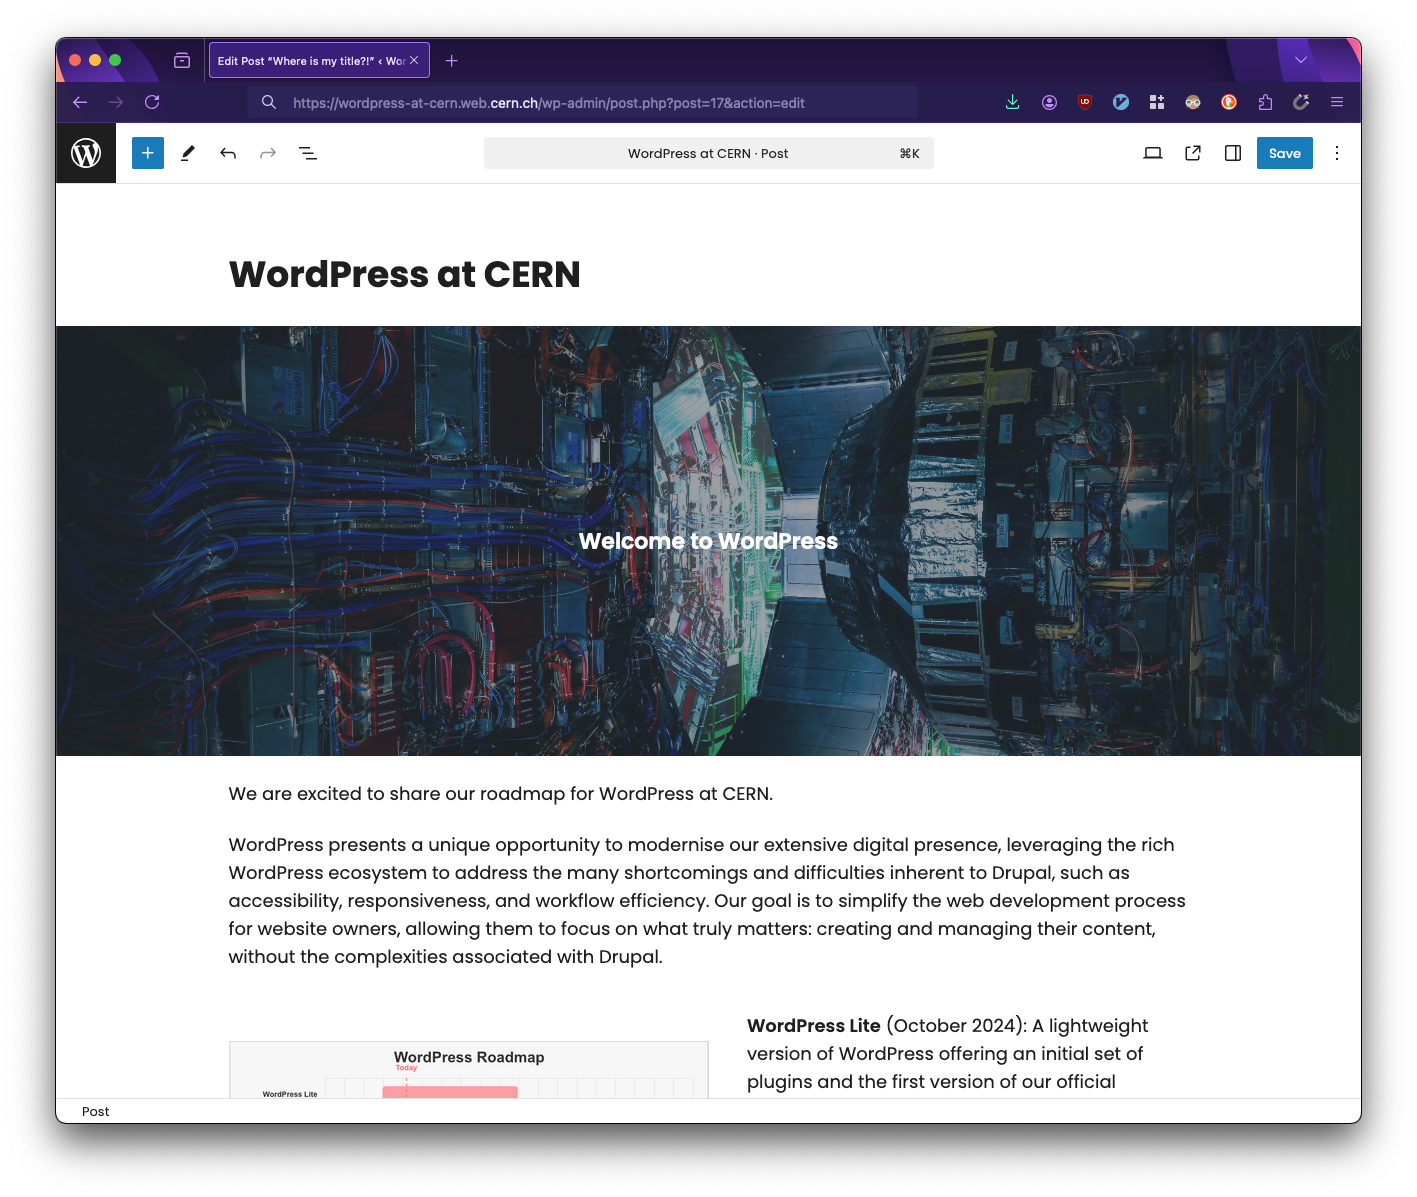Click the WordPress at CERN post title
Image resolution: width=1417 pixels, height=1197 pixels.
(405, 274)
